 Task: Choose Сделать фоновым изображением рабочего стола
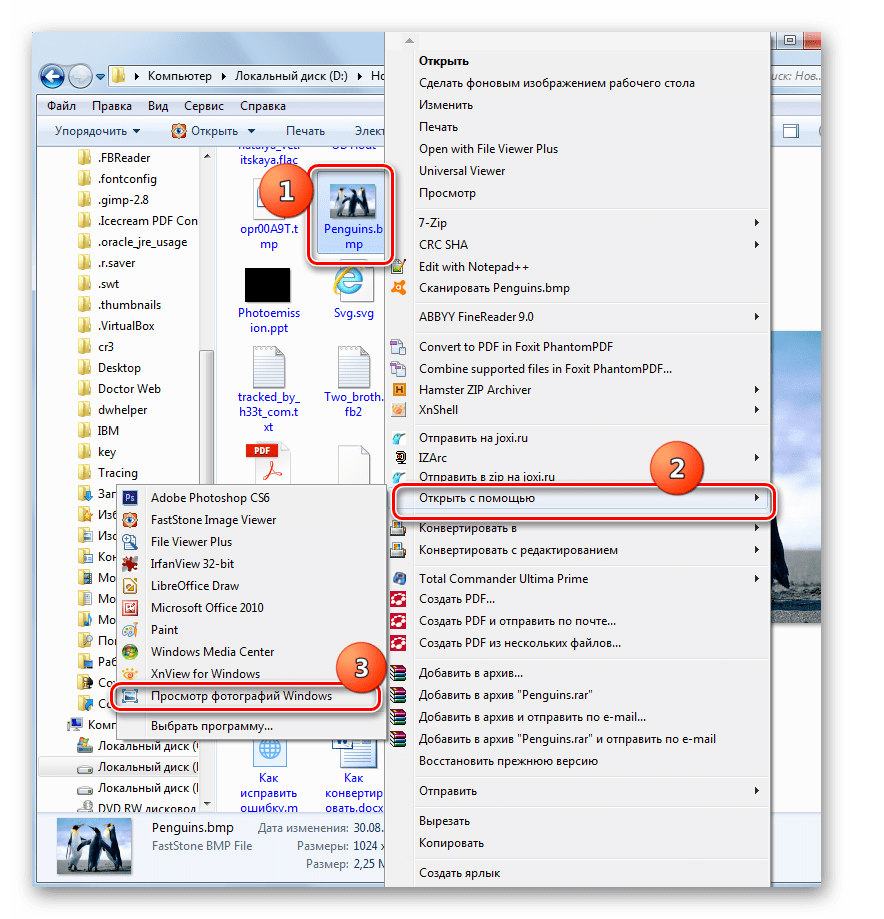coord(556,83)
